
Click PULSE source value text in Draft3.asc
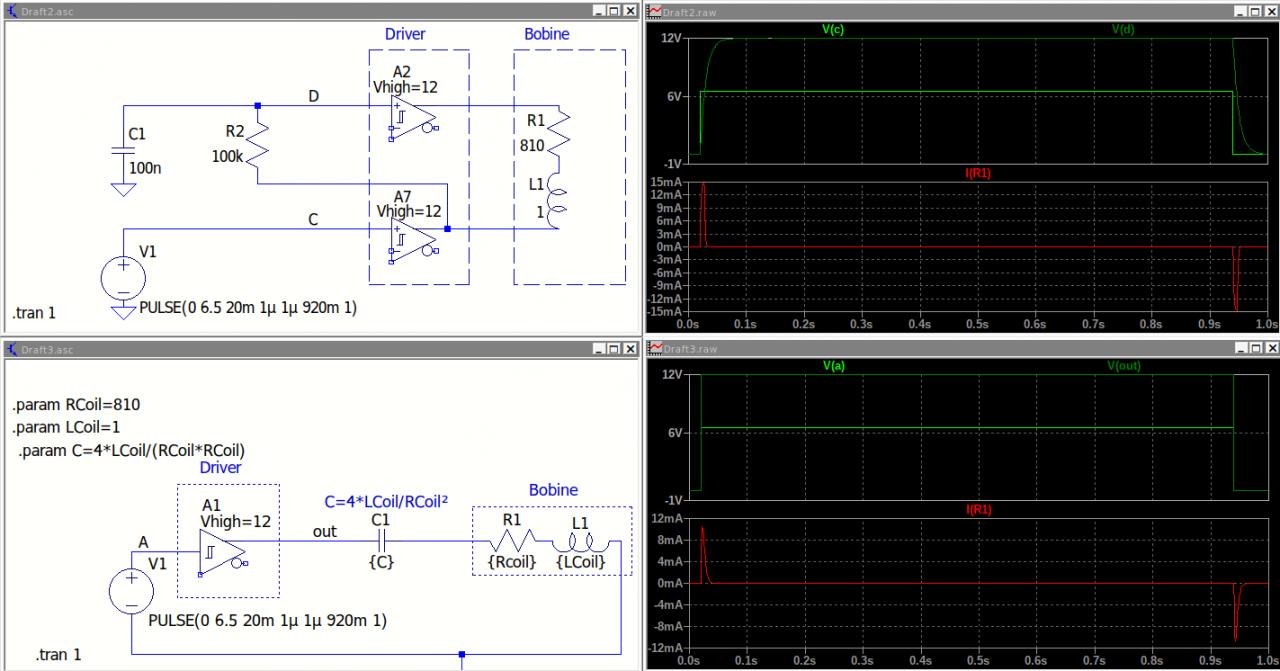point(267,620)
